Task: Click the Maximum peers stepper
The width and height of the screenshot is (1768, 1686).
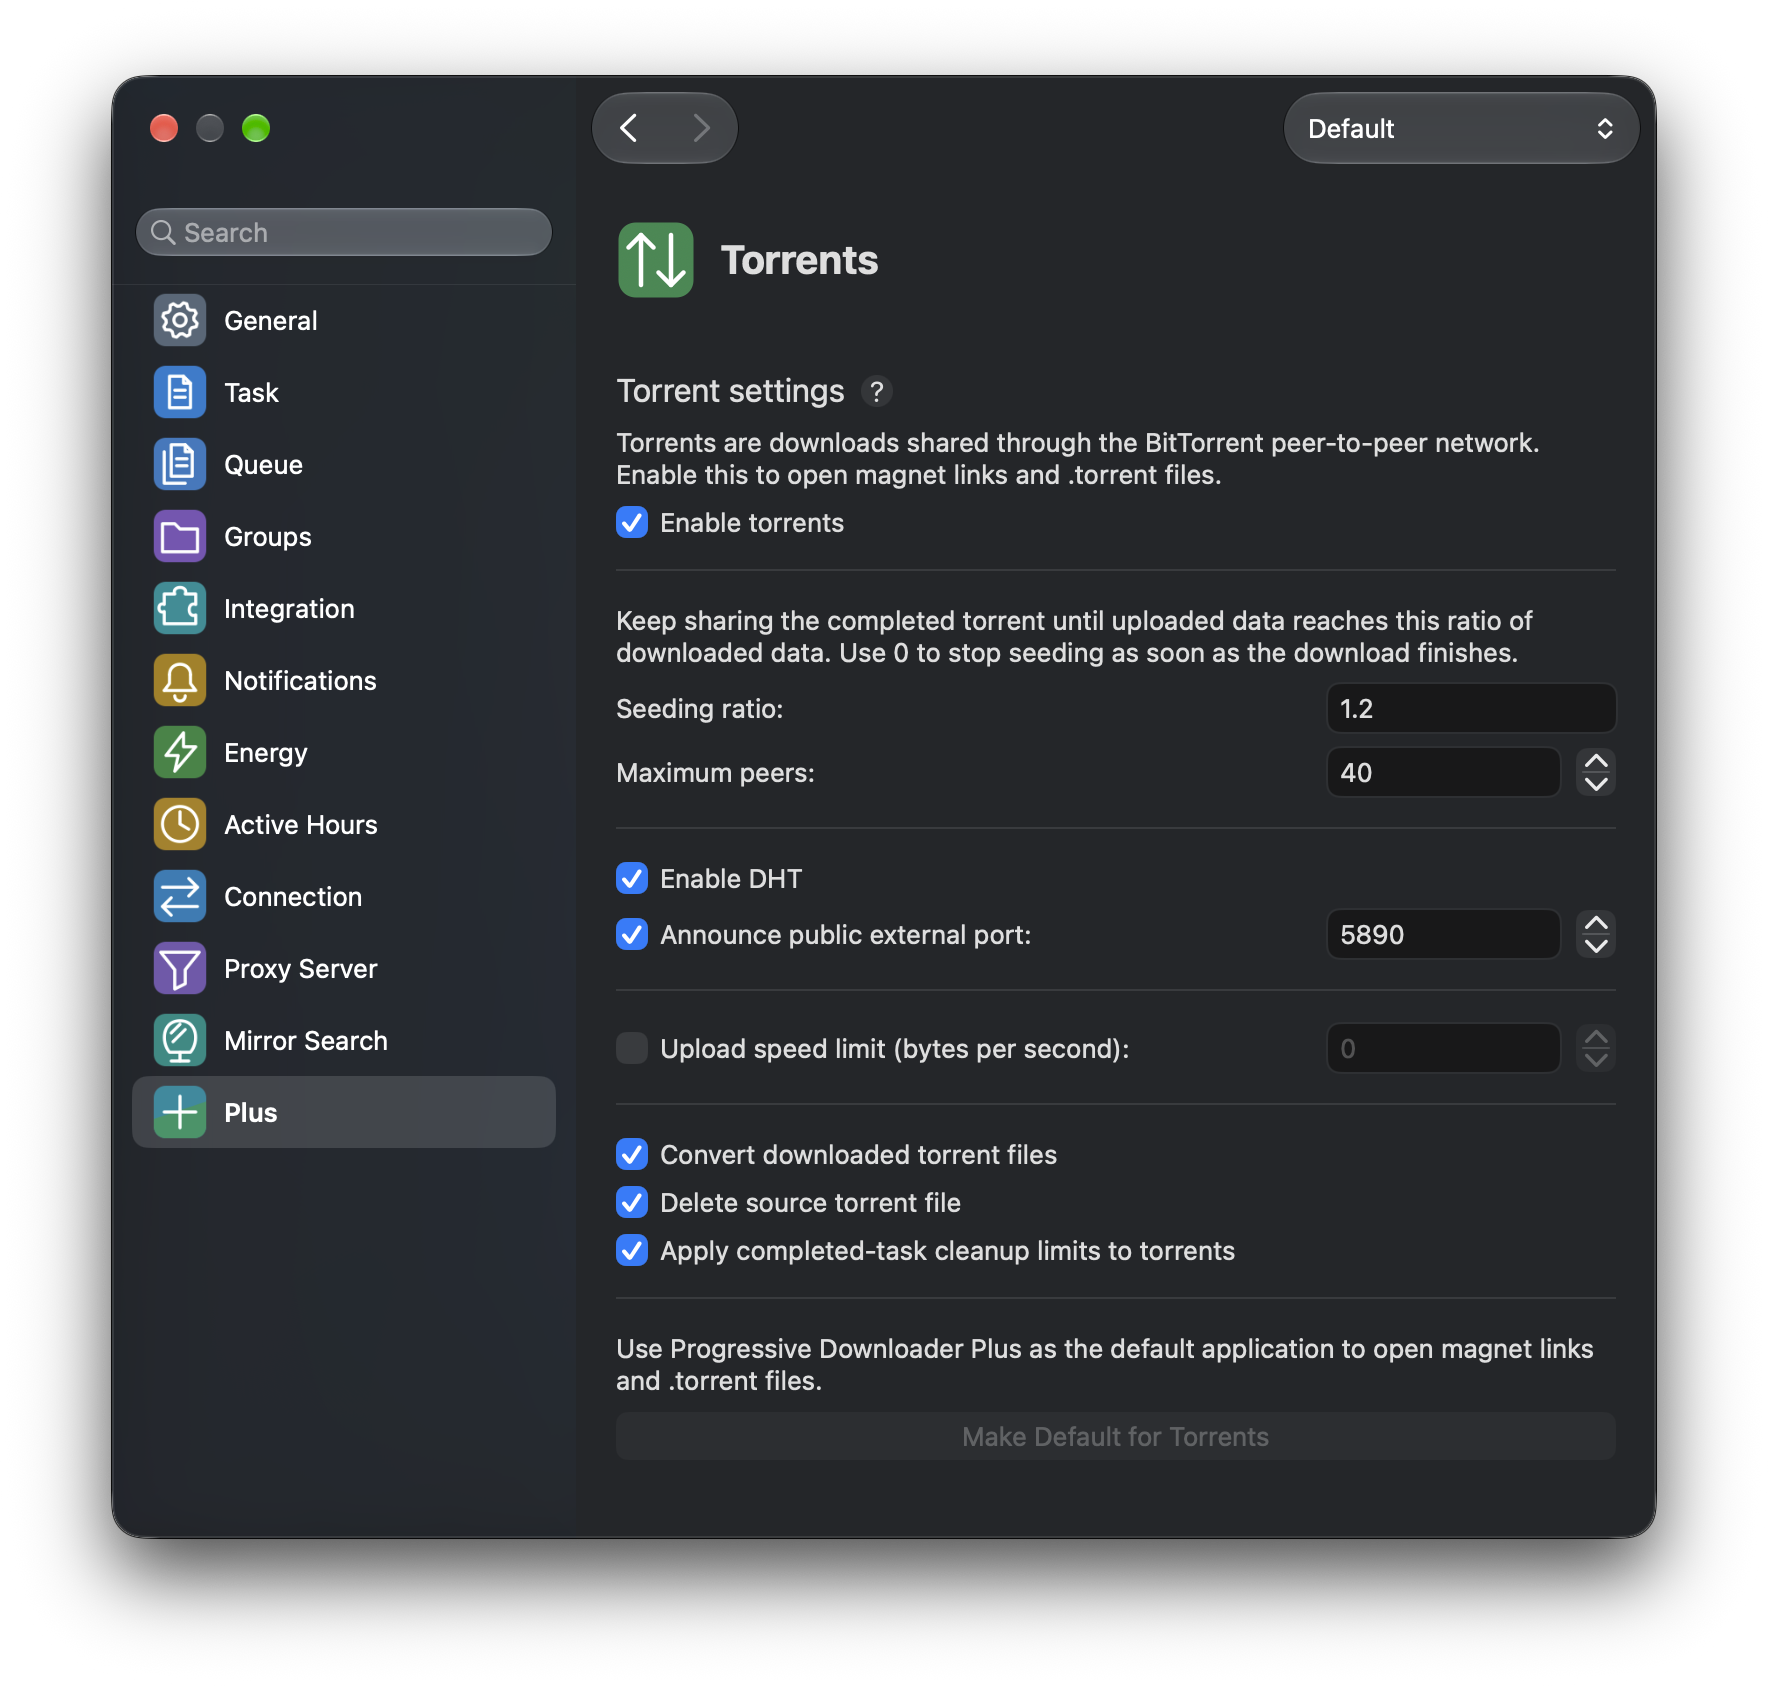Action: coord(1596,772)
